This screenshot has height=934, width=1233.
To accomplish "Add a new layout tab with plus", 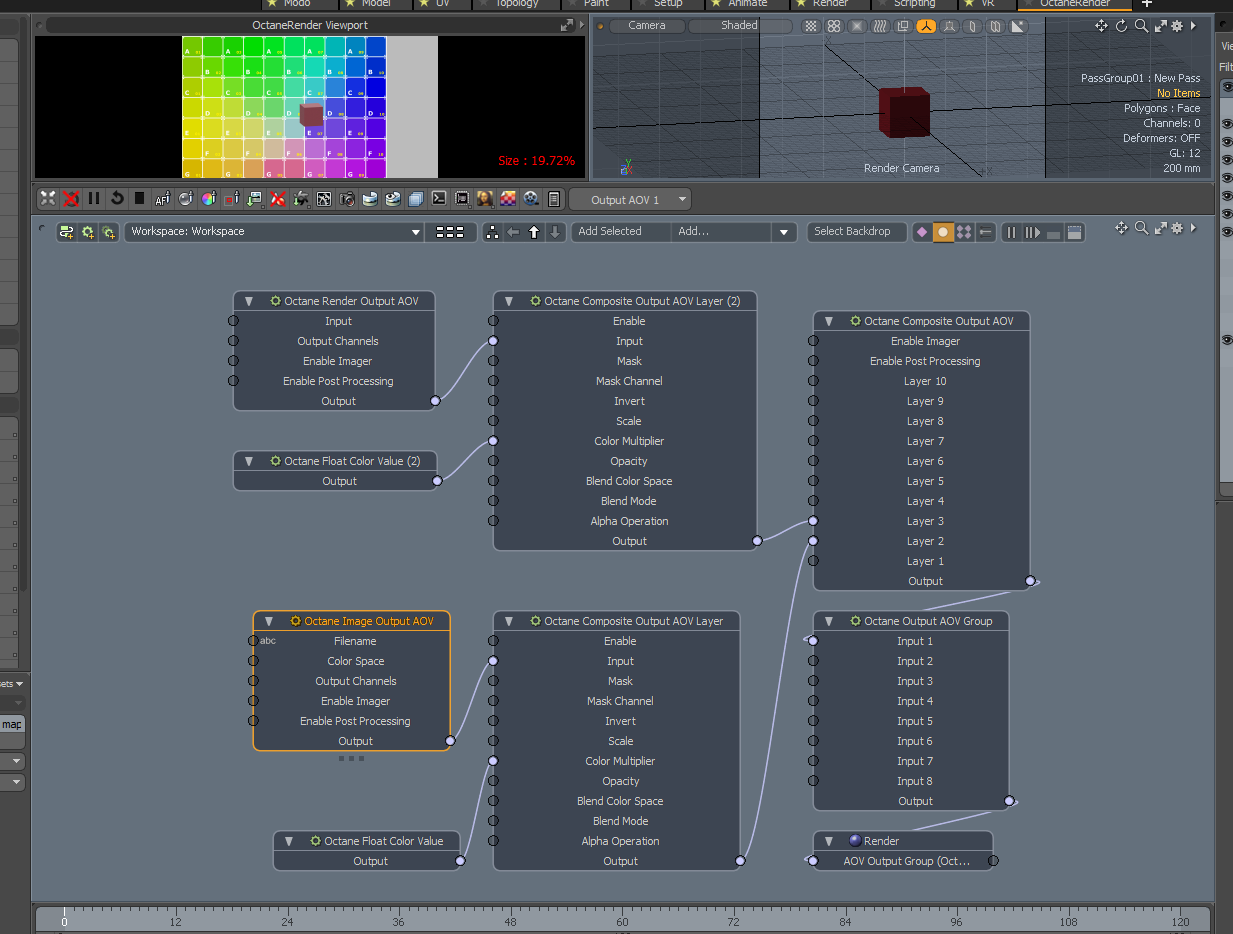I will 1147,4.
